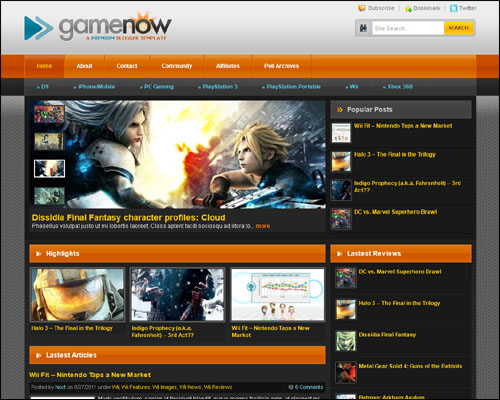The height and width of the screenshot is (400, 500).
Task: Open Indigo Prophecy caption link under Highlights
Action: pyautogui.click(x=163, y=332)
